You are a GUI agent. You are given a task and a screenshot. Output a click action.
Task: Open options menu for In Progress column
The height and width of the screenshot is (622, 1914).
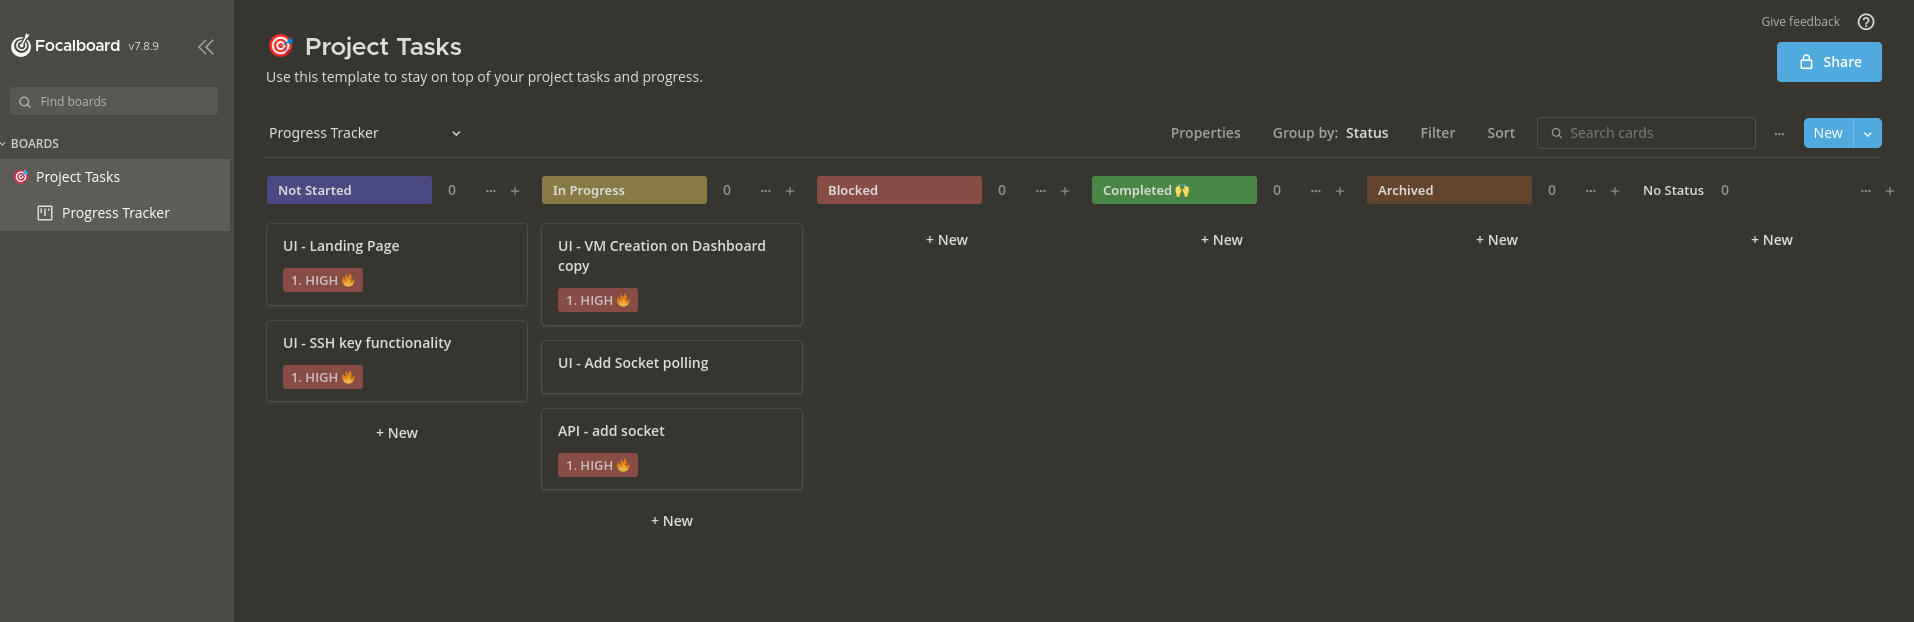[x=765, y=191]
